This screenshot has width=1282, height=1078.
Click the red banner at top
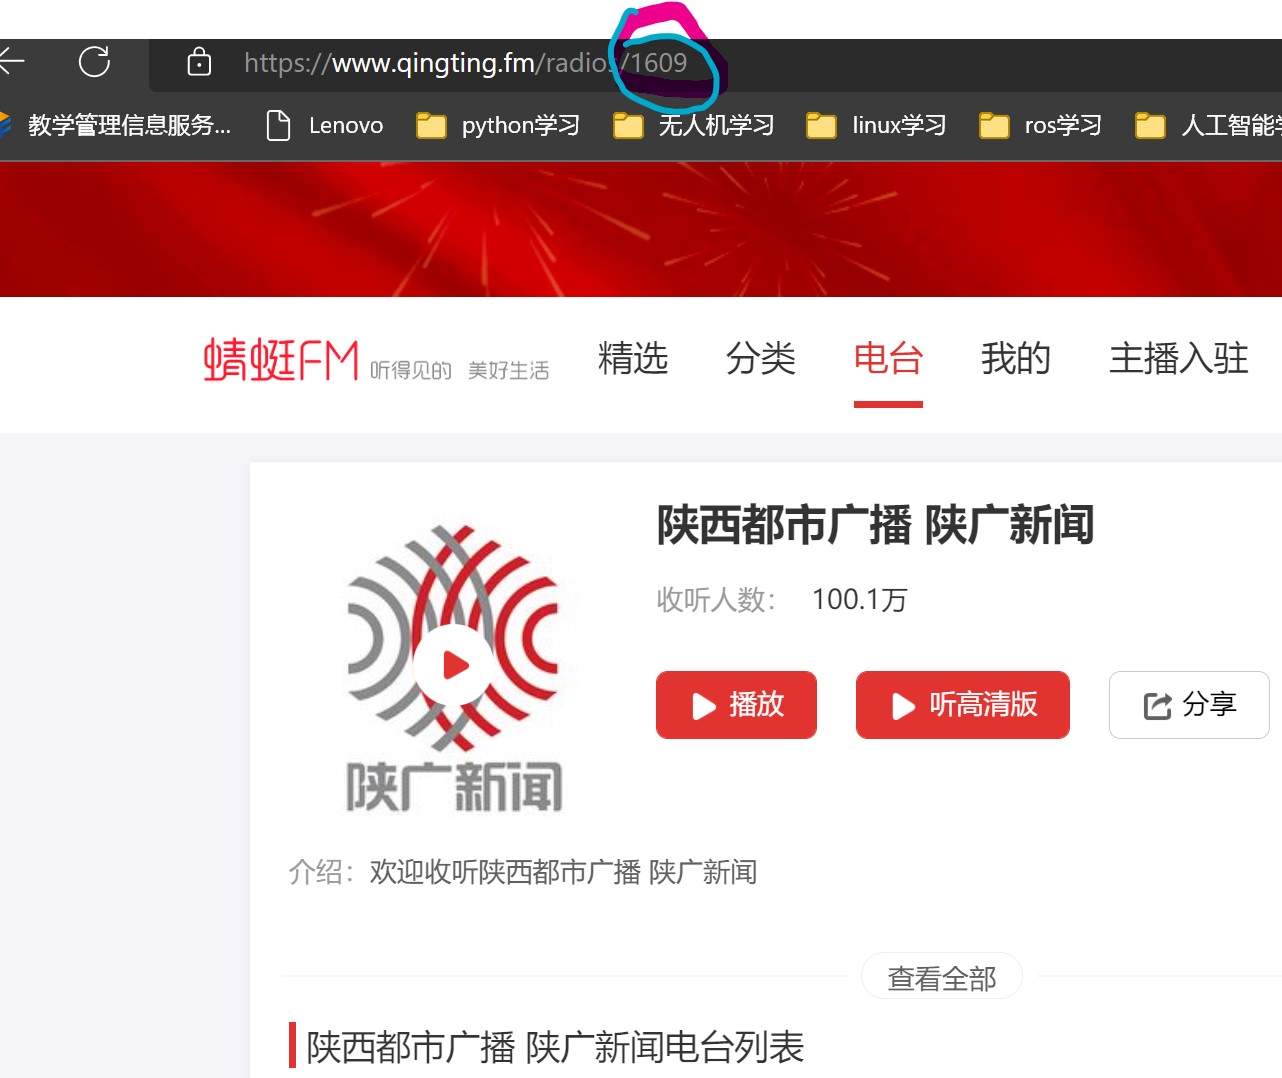pos(641,229)
